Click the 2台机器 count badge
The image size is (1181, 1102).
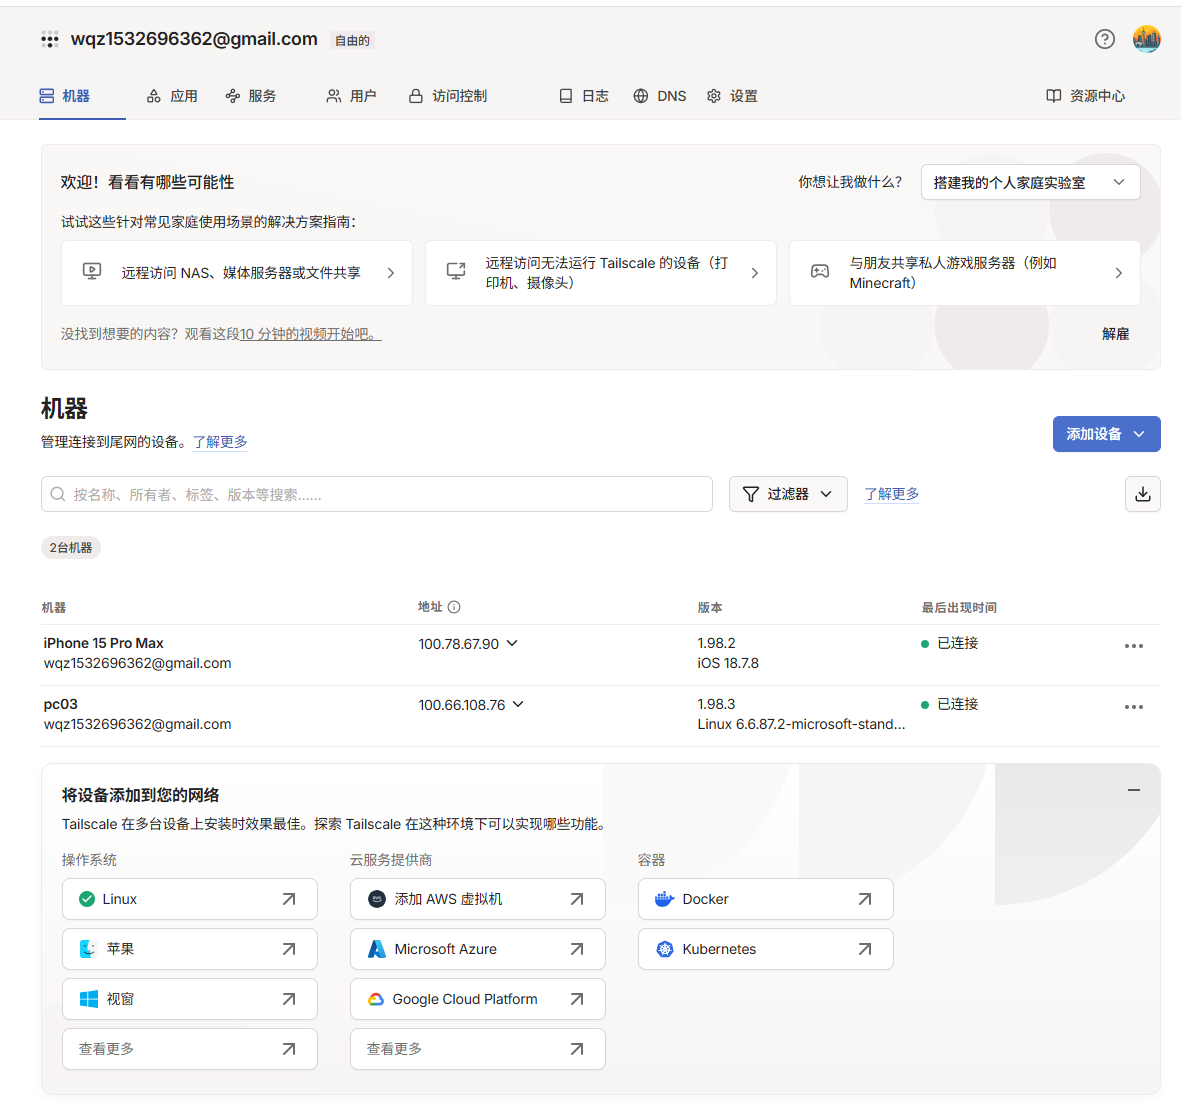point(71,548)
